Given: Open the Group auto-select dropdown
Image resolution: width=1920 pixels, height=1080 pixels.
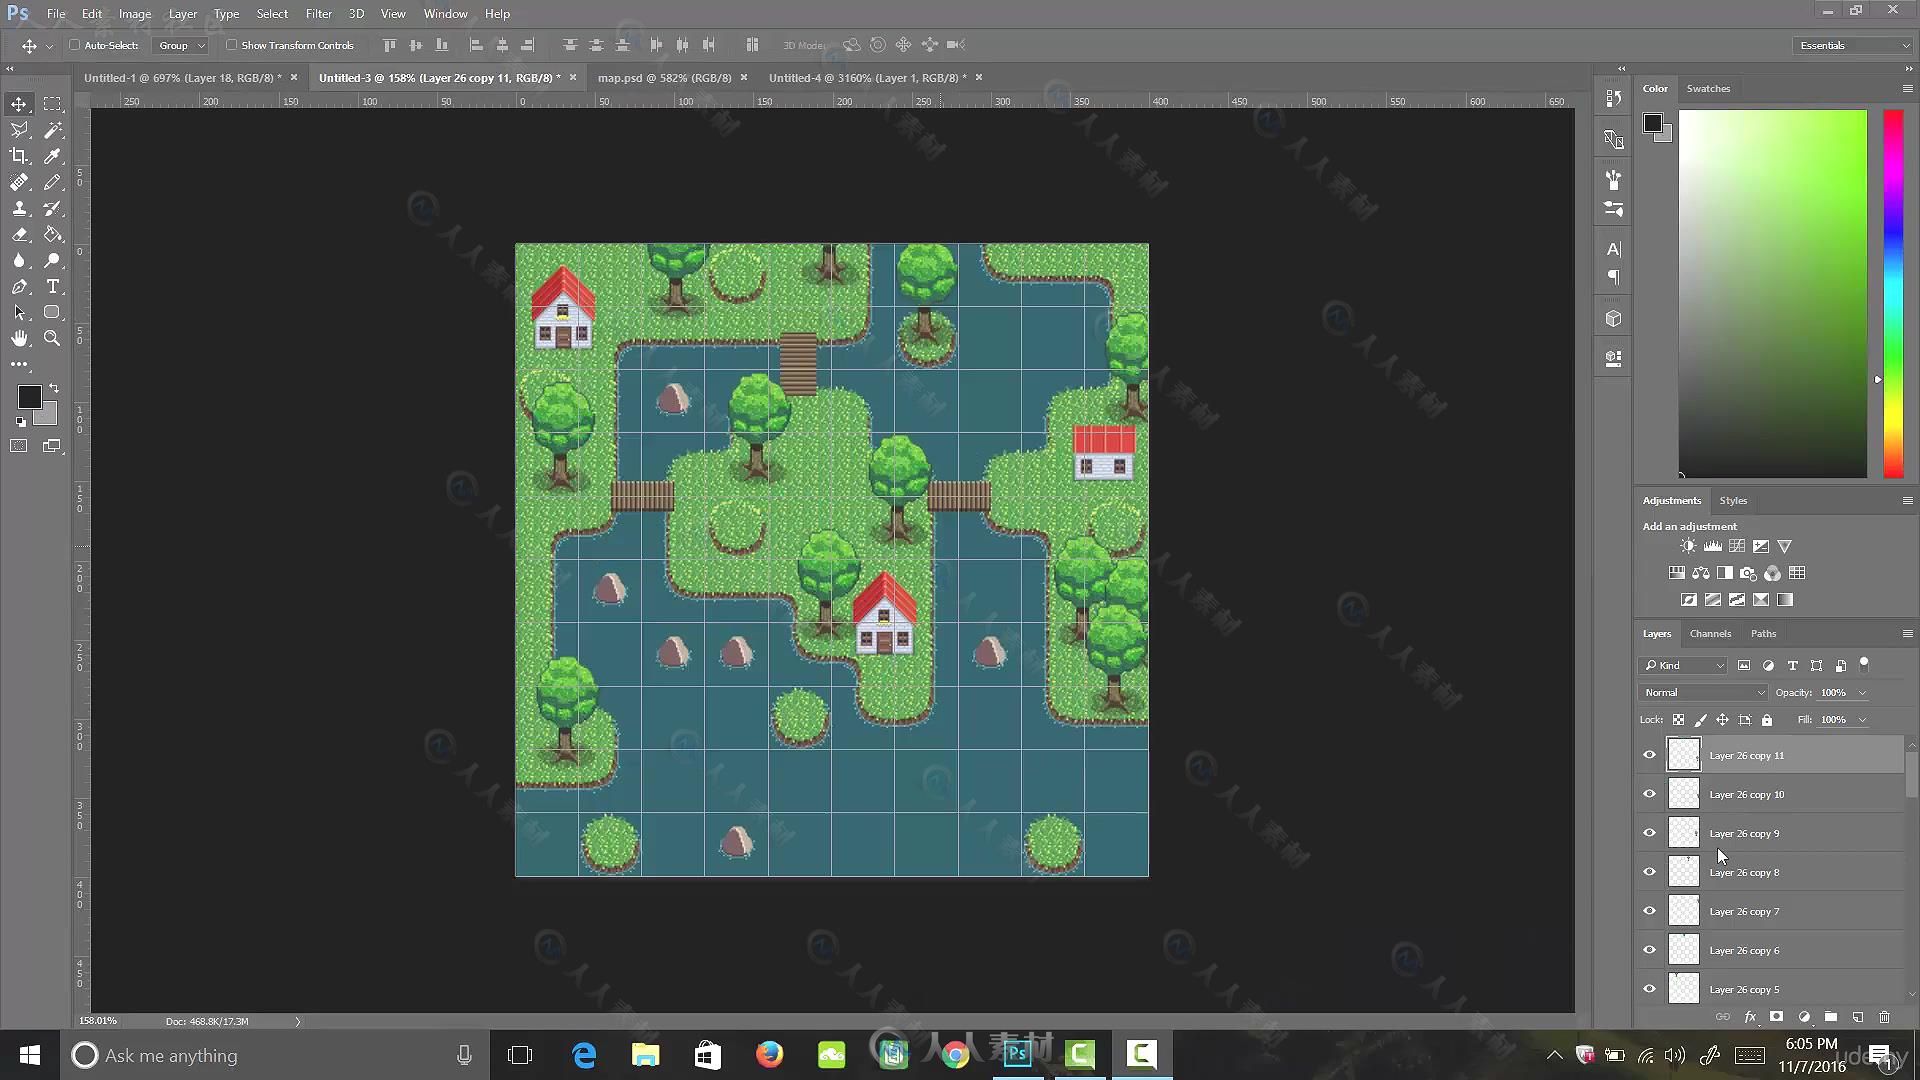Looking at the screenshot, I should 181,45.
